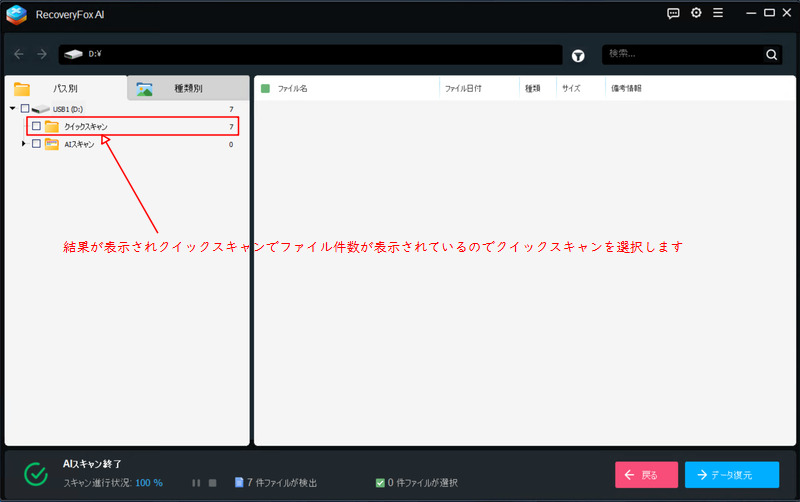Click the feedback chat icon in title bar
The image size is (800, 502).
point(673,13)
